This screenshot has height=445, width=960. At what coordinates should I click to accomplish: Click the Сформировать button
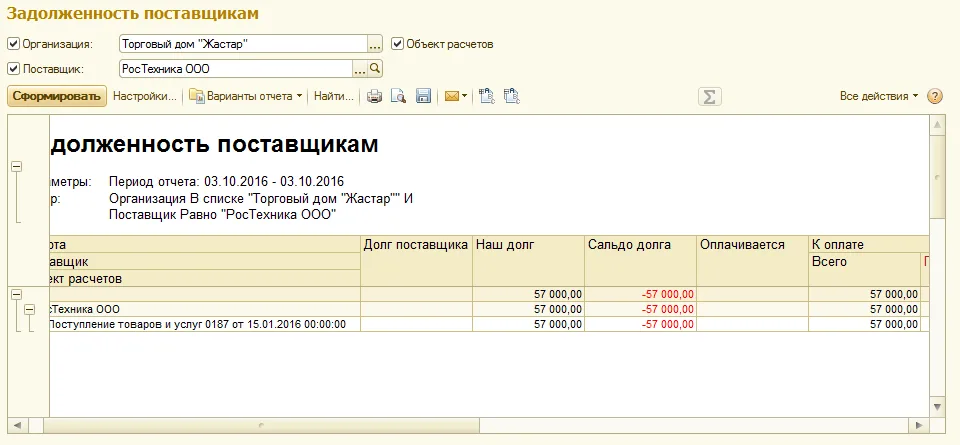click(x=57, y=96)
